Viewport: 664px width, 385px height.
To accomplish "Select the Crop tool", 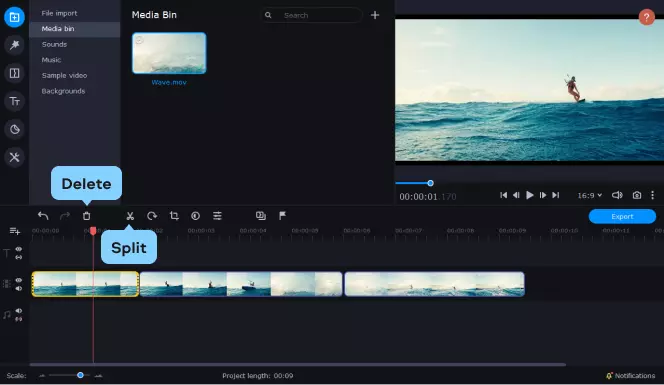I will point(174,216).
